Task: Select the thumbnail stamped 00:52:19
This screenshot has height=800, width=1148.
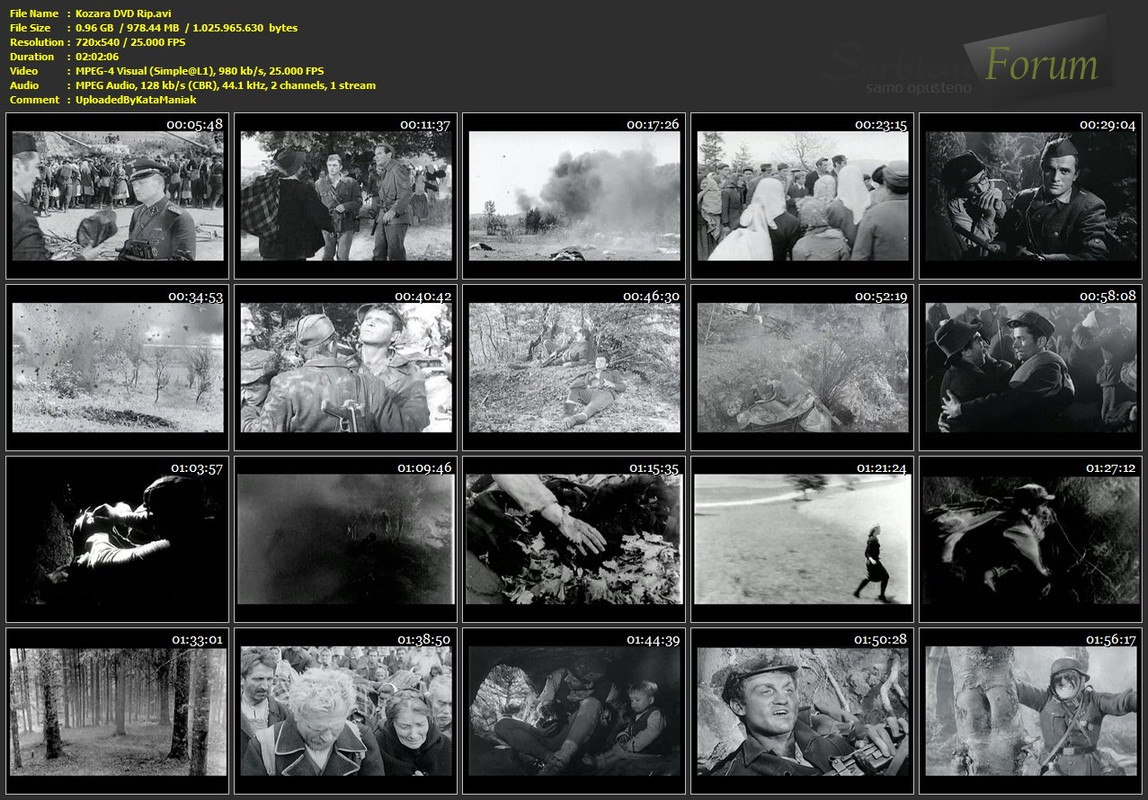Action: (x=802, y=367)
